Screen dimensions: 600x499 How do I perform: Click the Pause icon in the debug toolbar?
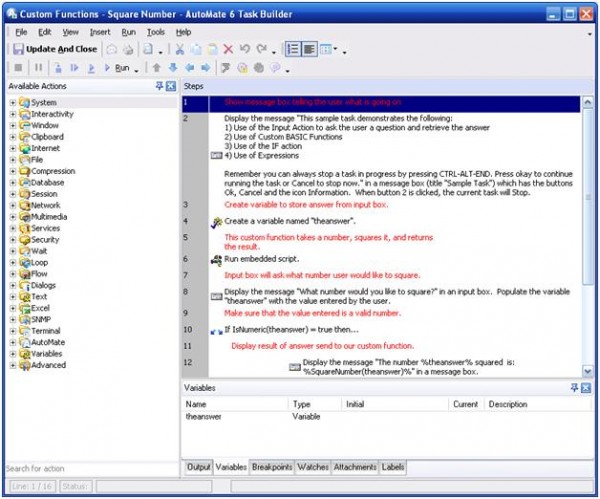(x=38, y=68)
